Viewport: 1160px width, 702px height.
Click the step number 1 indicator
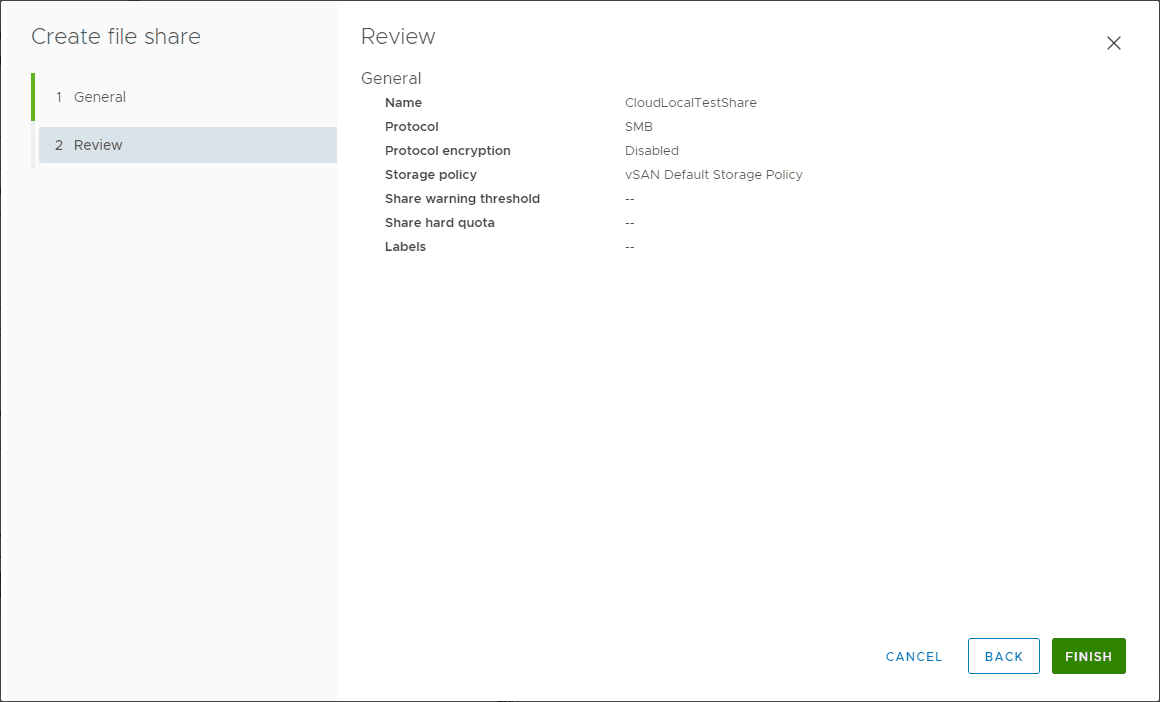click(x=59, y=96)
